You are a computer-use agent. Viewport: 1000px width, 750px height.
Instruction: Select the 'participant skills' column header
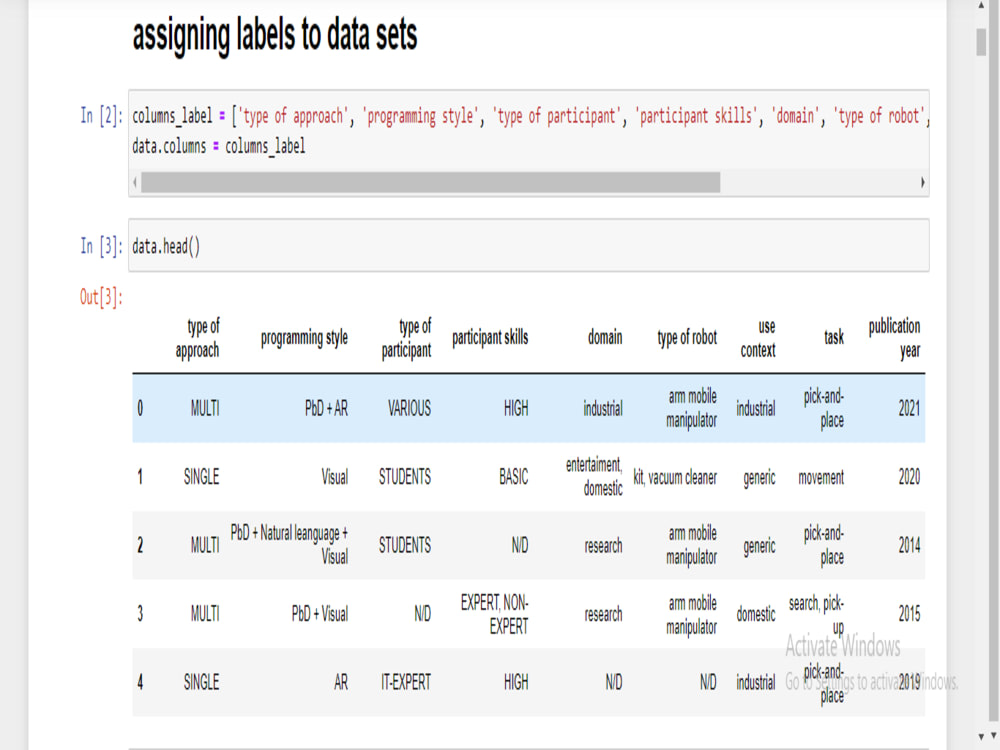490,334
